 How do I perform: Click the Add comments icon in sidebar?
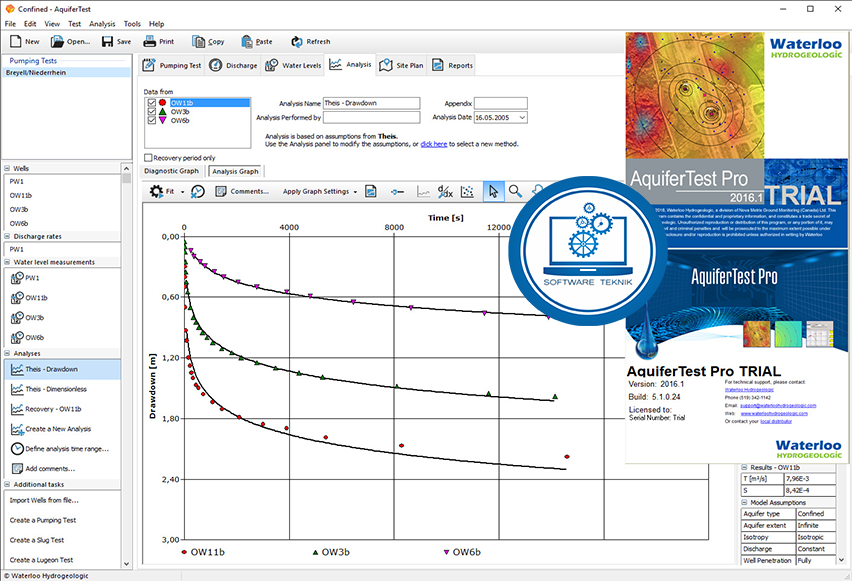tap(17, 468)
